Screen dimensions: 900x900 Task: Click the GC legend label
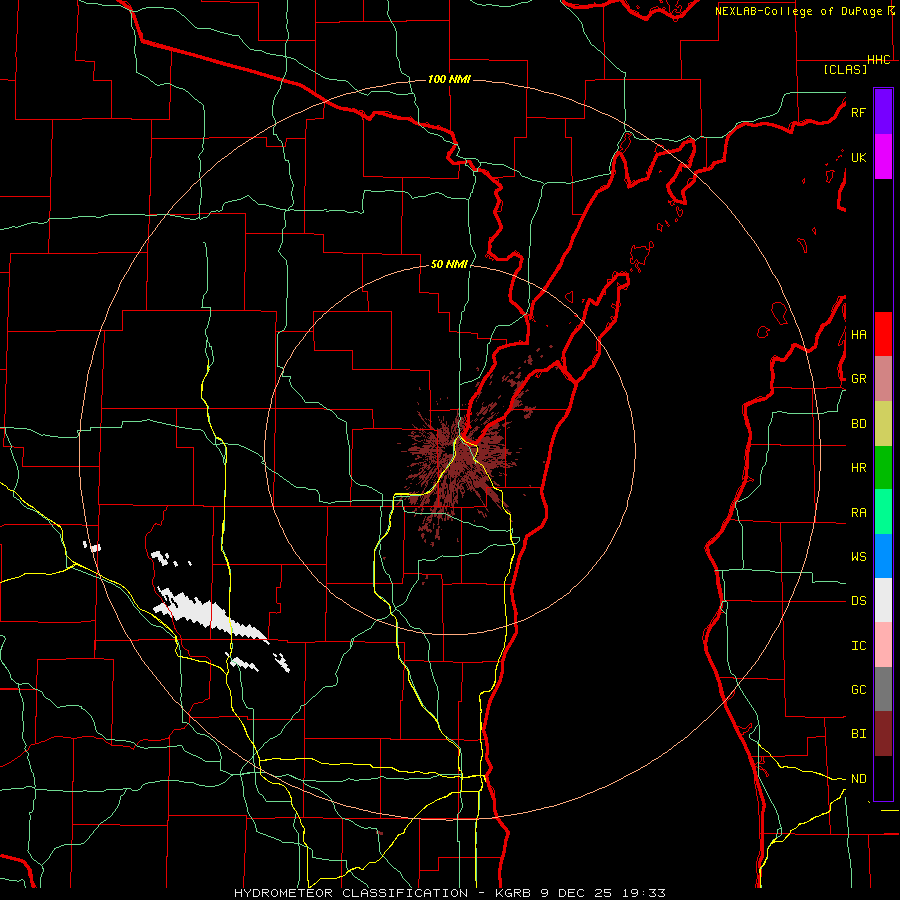[858, 690]
